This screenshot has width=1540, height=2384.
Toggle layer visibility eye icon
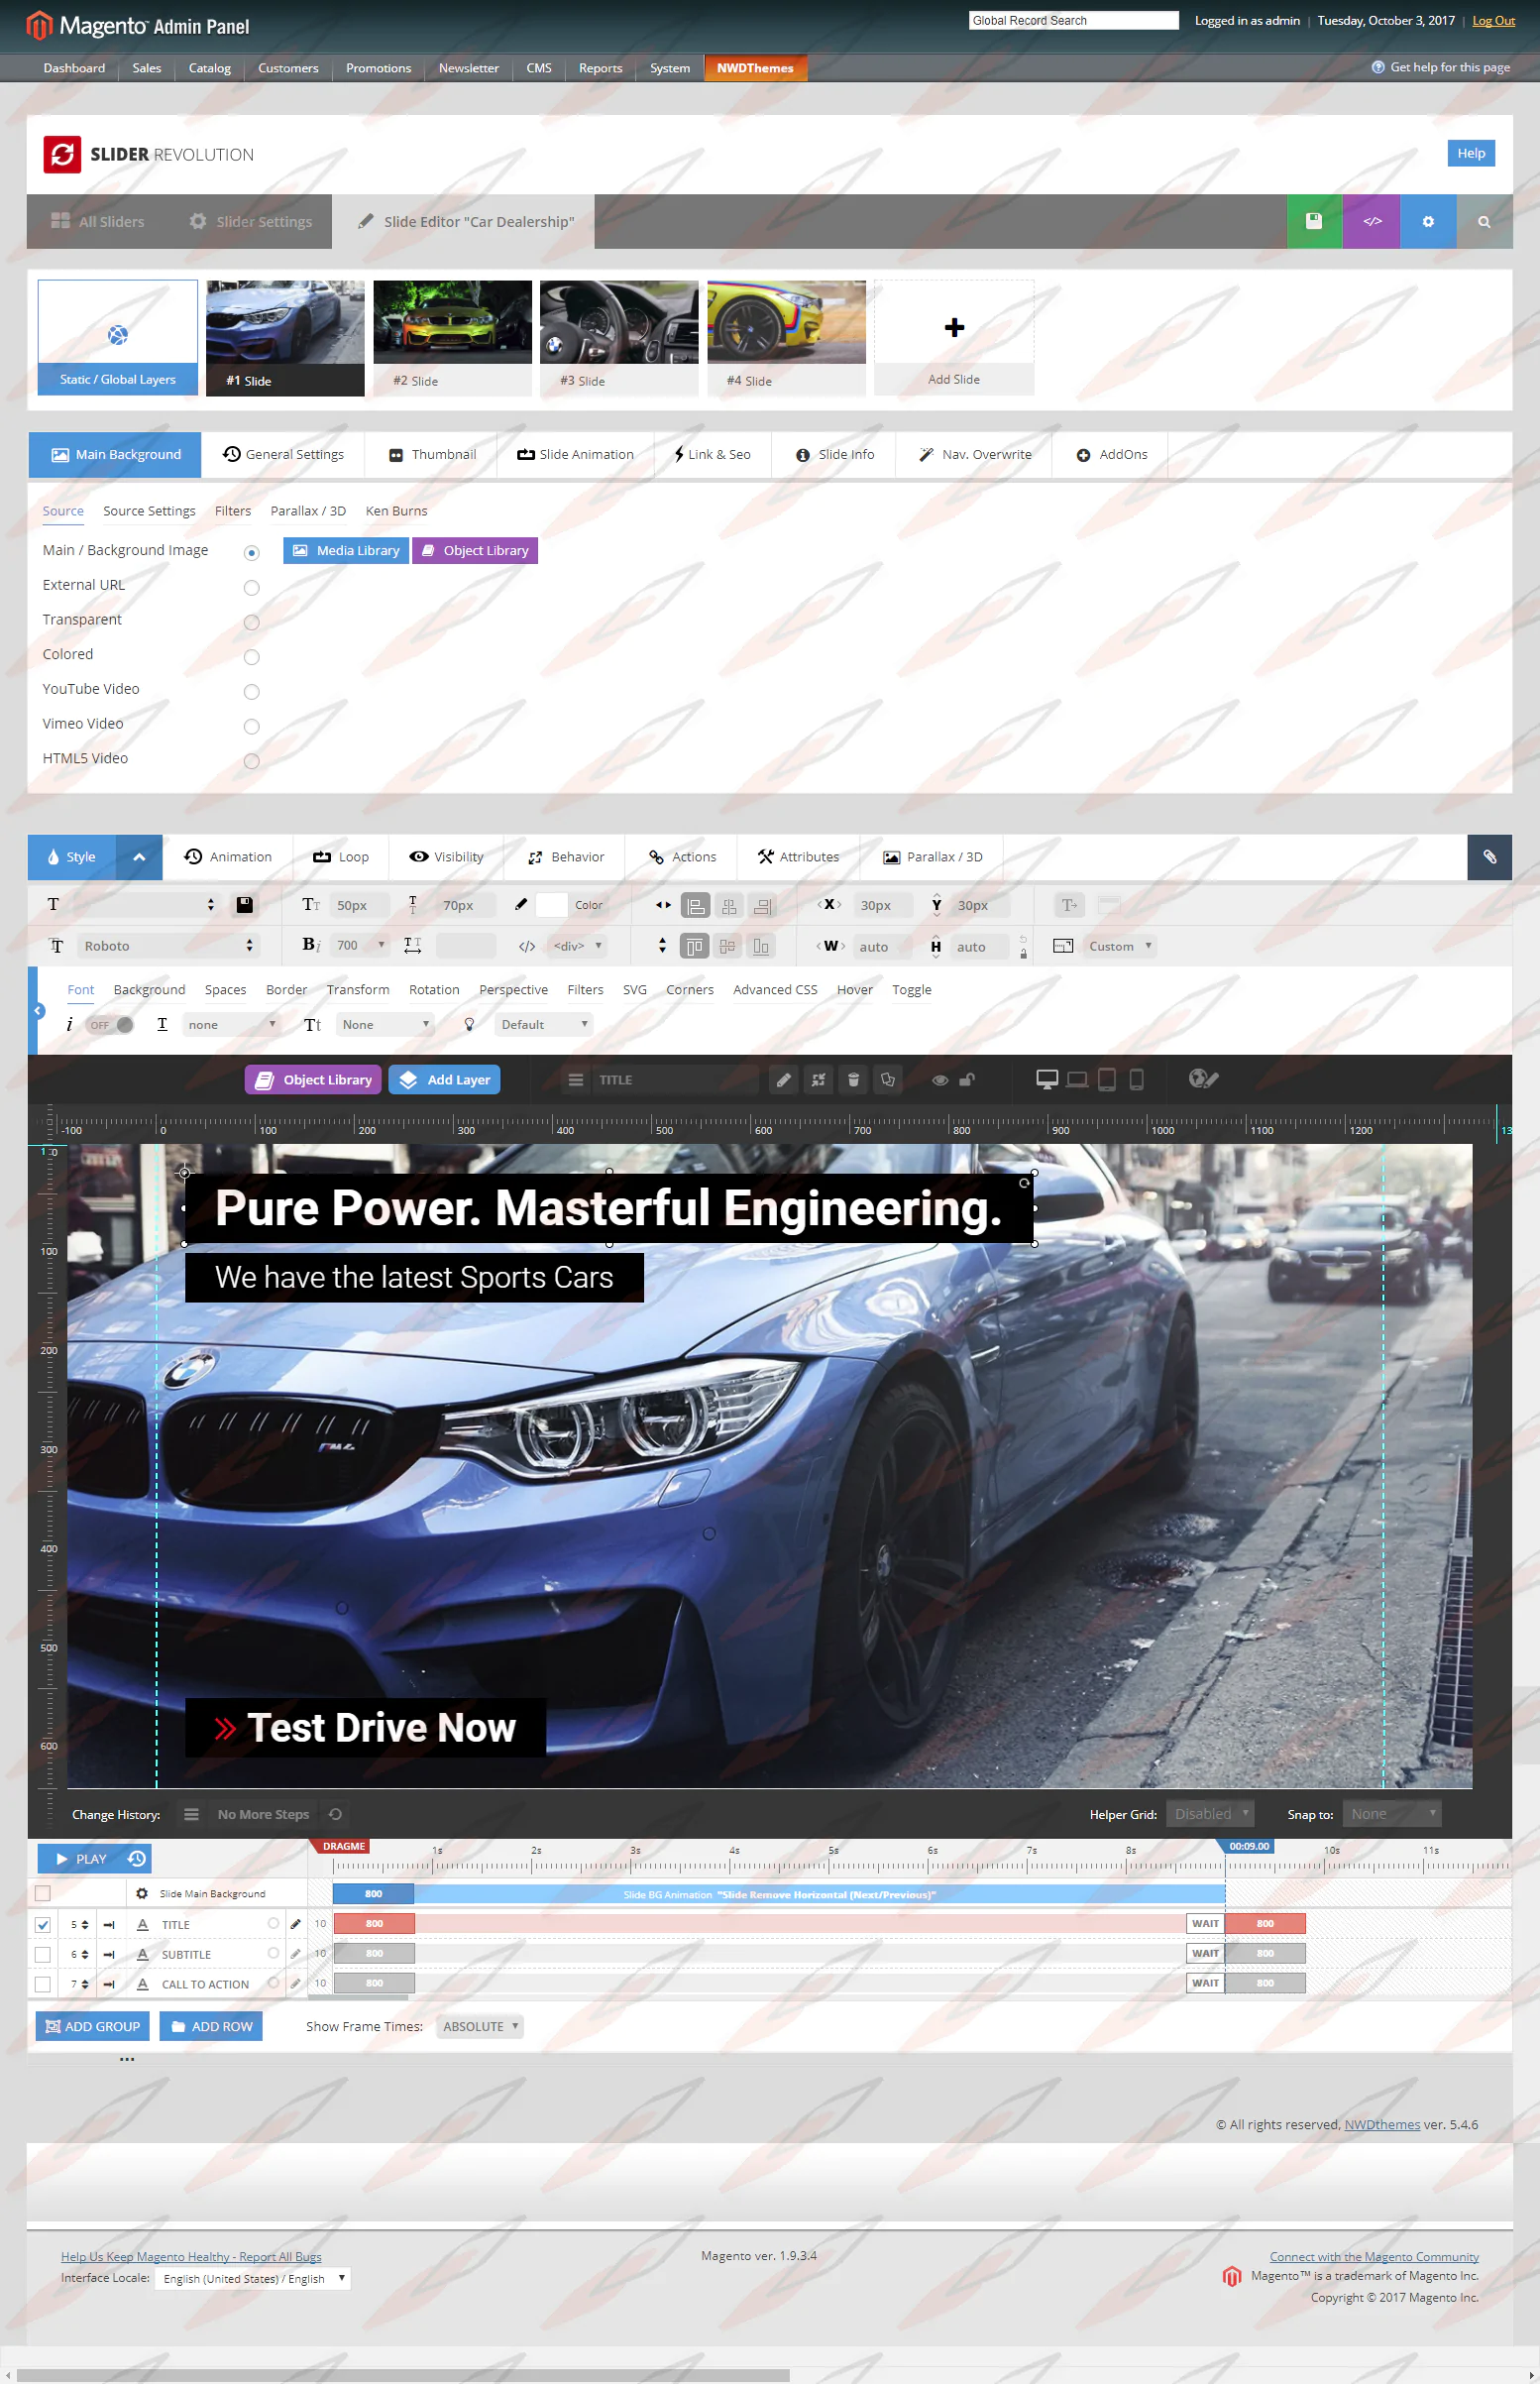[x=940, y=1080]
